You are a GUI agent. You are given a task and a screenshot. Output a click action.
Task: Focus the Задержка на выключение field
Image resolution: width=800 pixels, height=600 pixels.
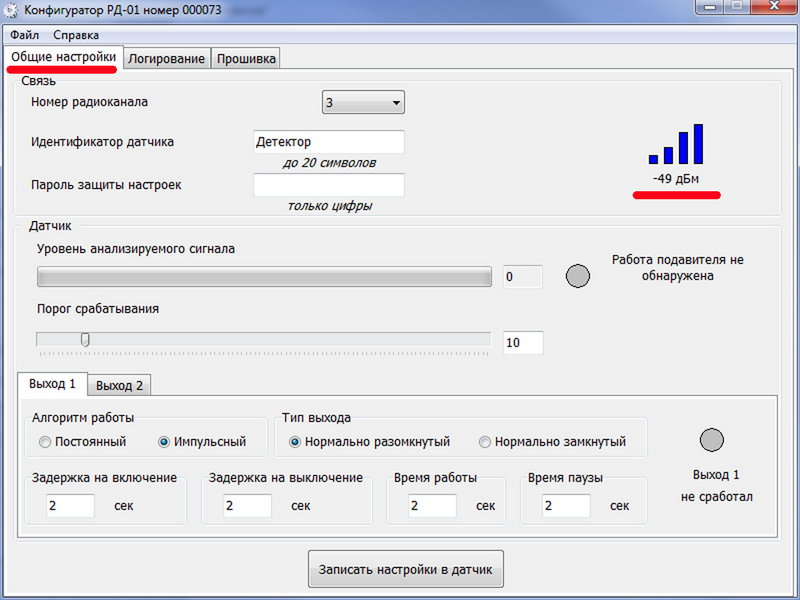(x=247, y=506)
